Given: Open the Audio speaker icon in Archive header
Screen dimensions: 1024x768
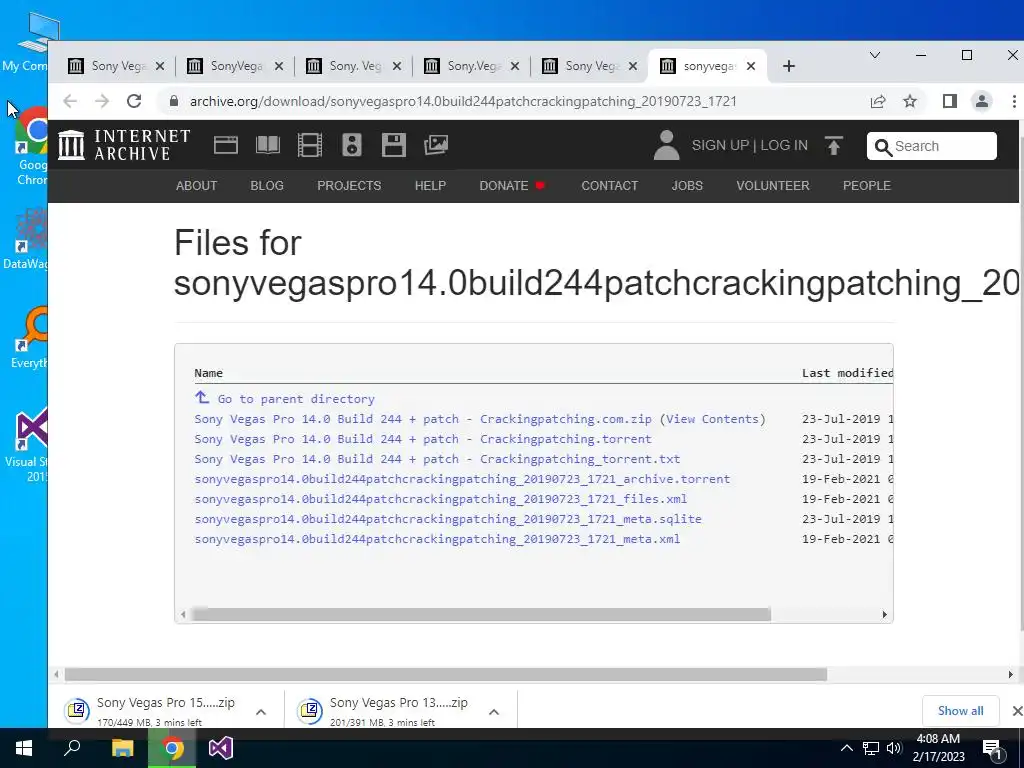Looking at the screenshot, I should (x=351, y=144).
